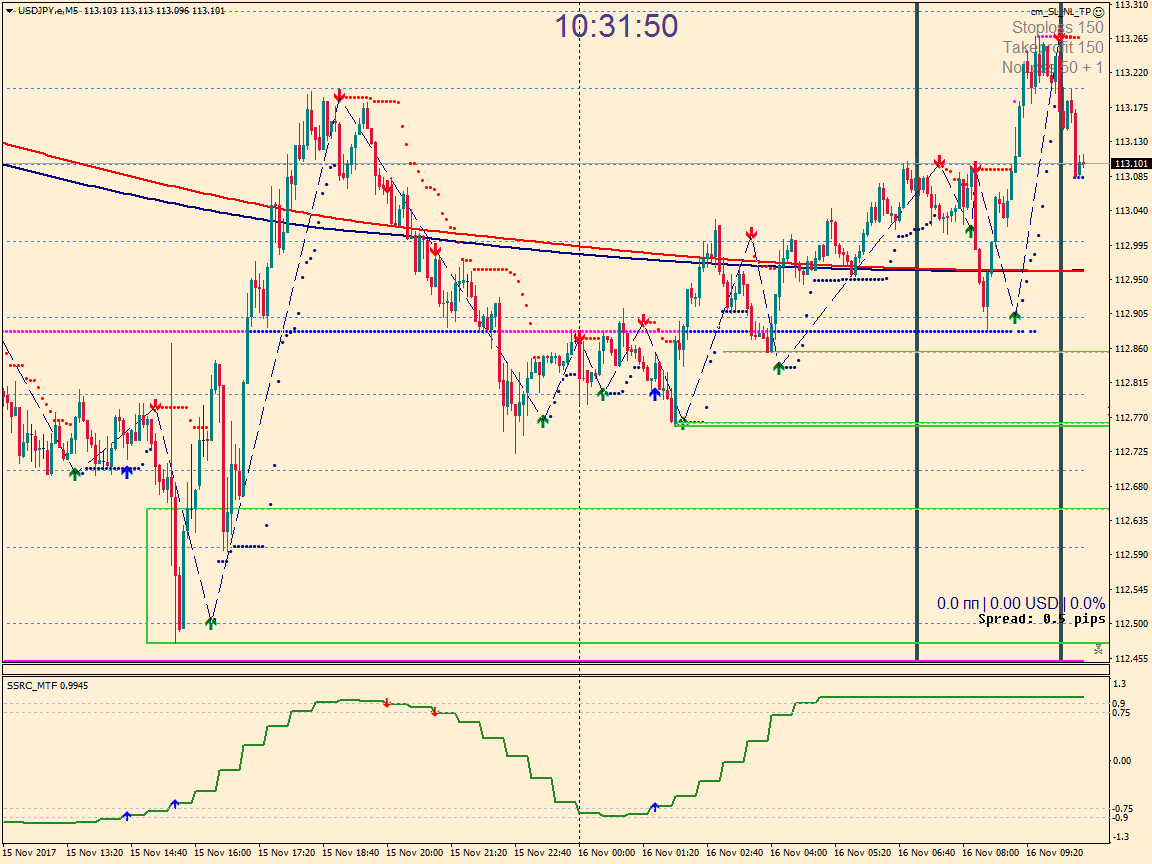Screen dimensions: 1152x864
Task: Select the dark vertical line near 16 Nov 09:20
Action: point(1061,332)
